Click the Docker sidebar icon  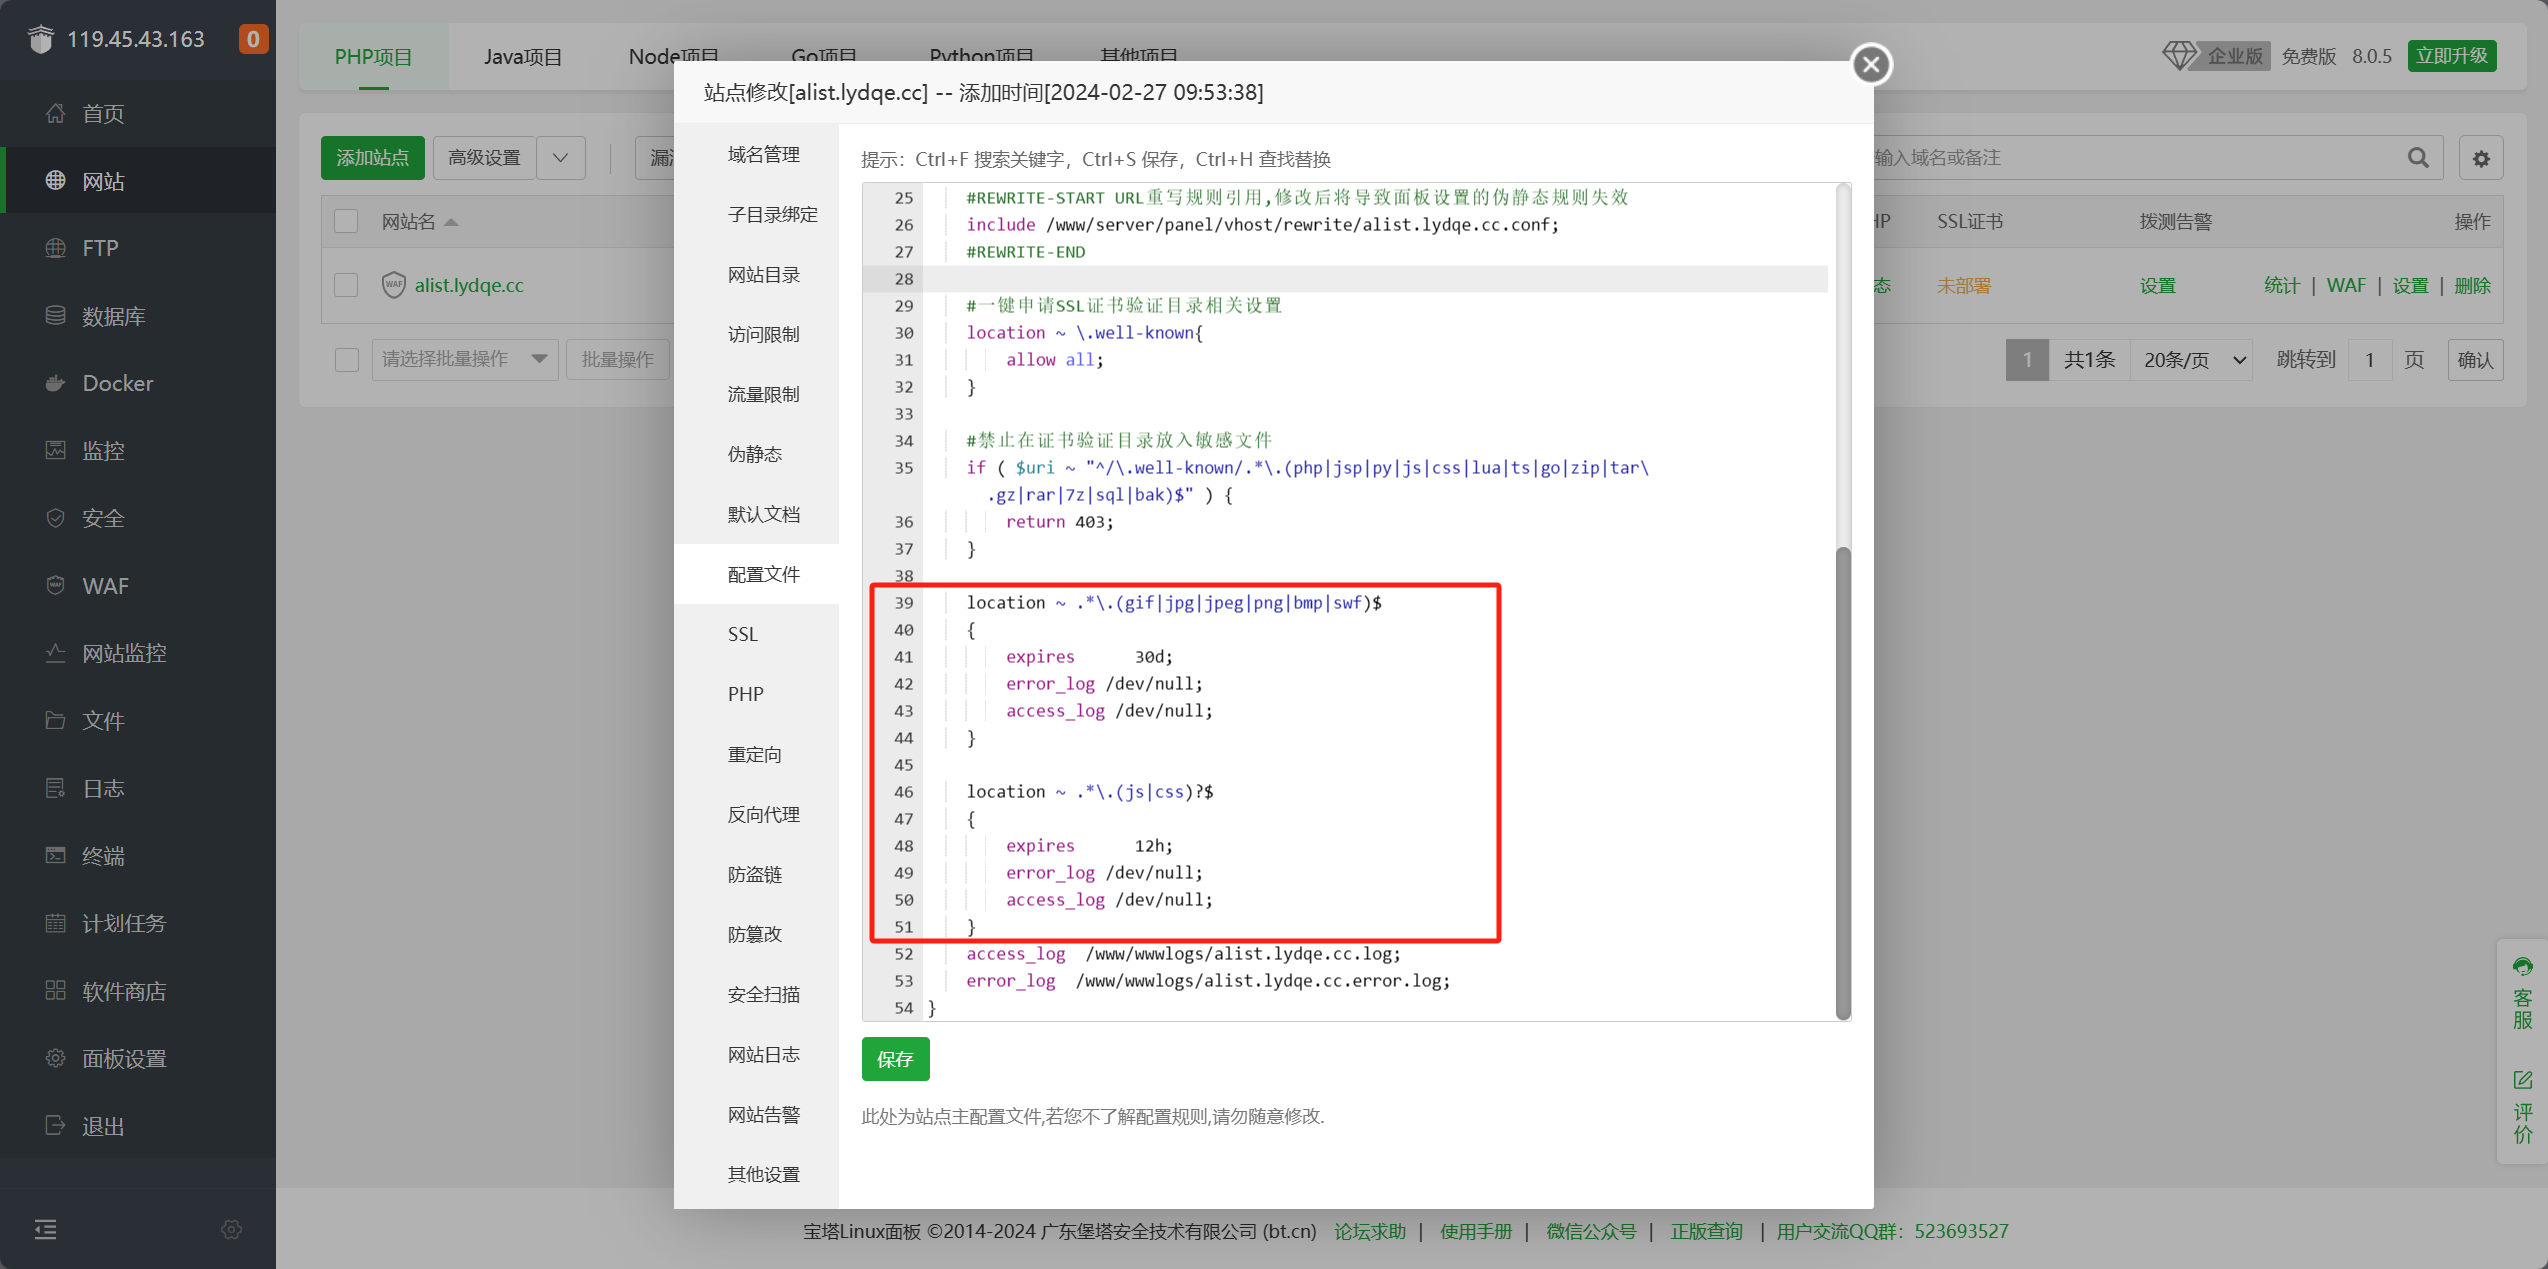tap(56, 383)
